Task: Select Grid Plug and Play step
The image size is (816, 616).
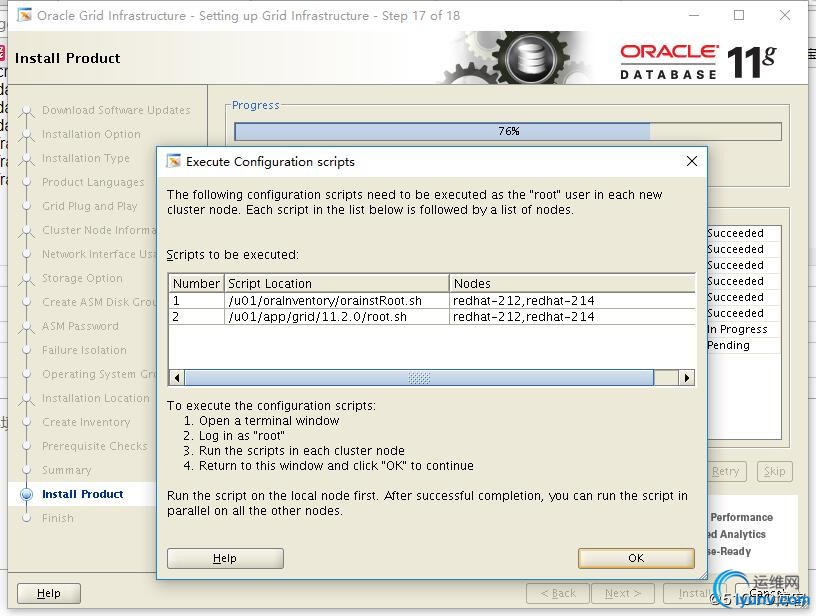Action: (90, 206)
